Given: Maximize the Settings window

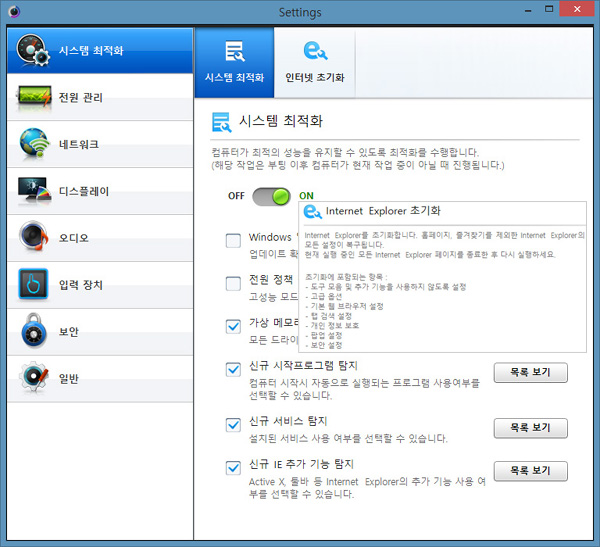Looking at the screenshot, I should tap(549, 10).
